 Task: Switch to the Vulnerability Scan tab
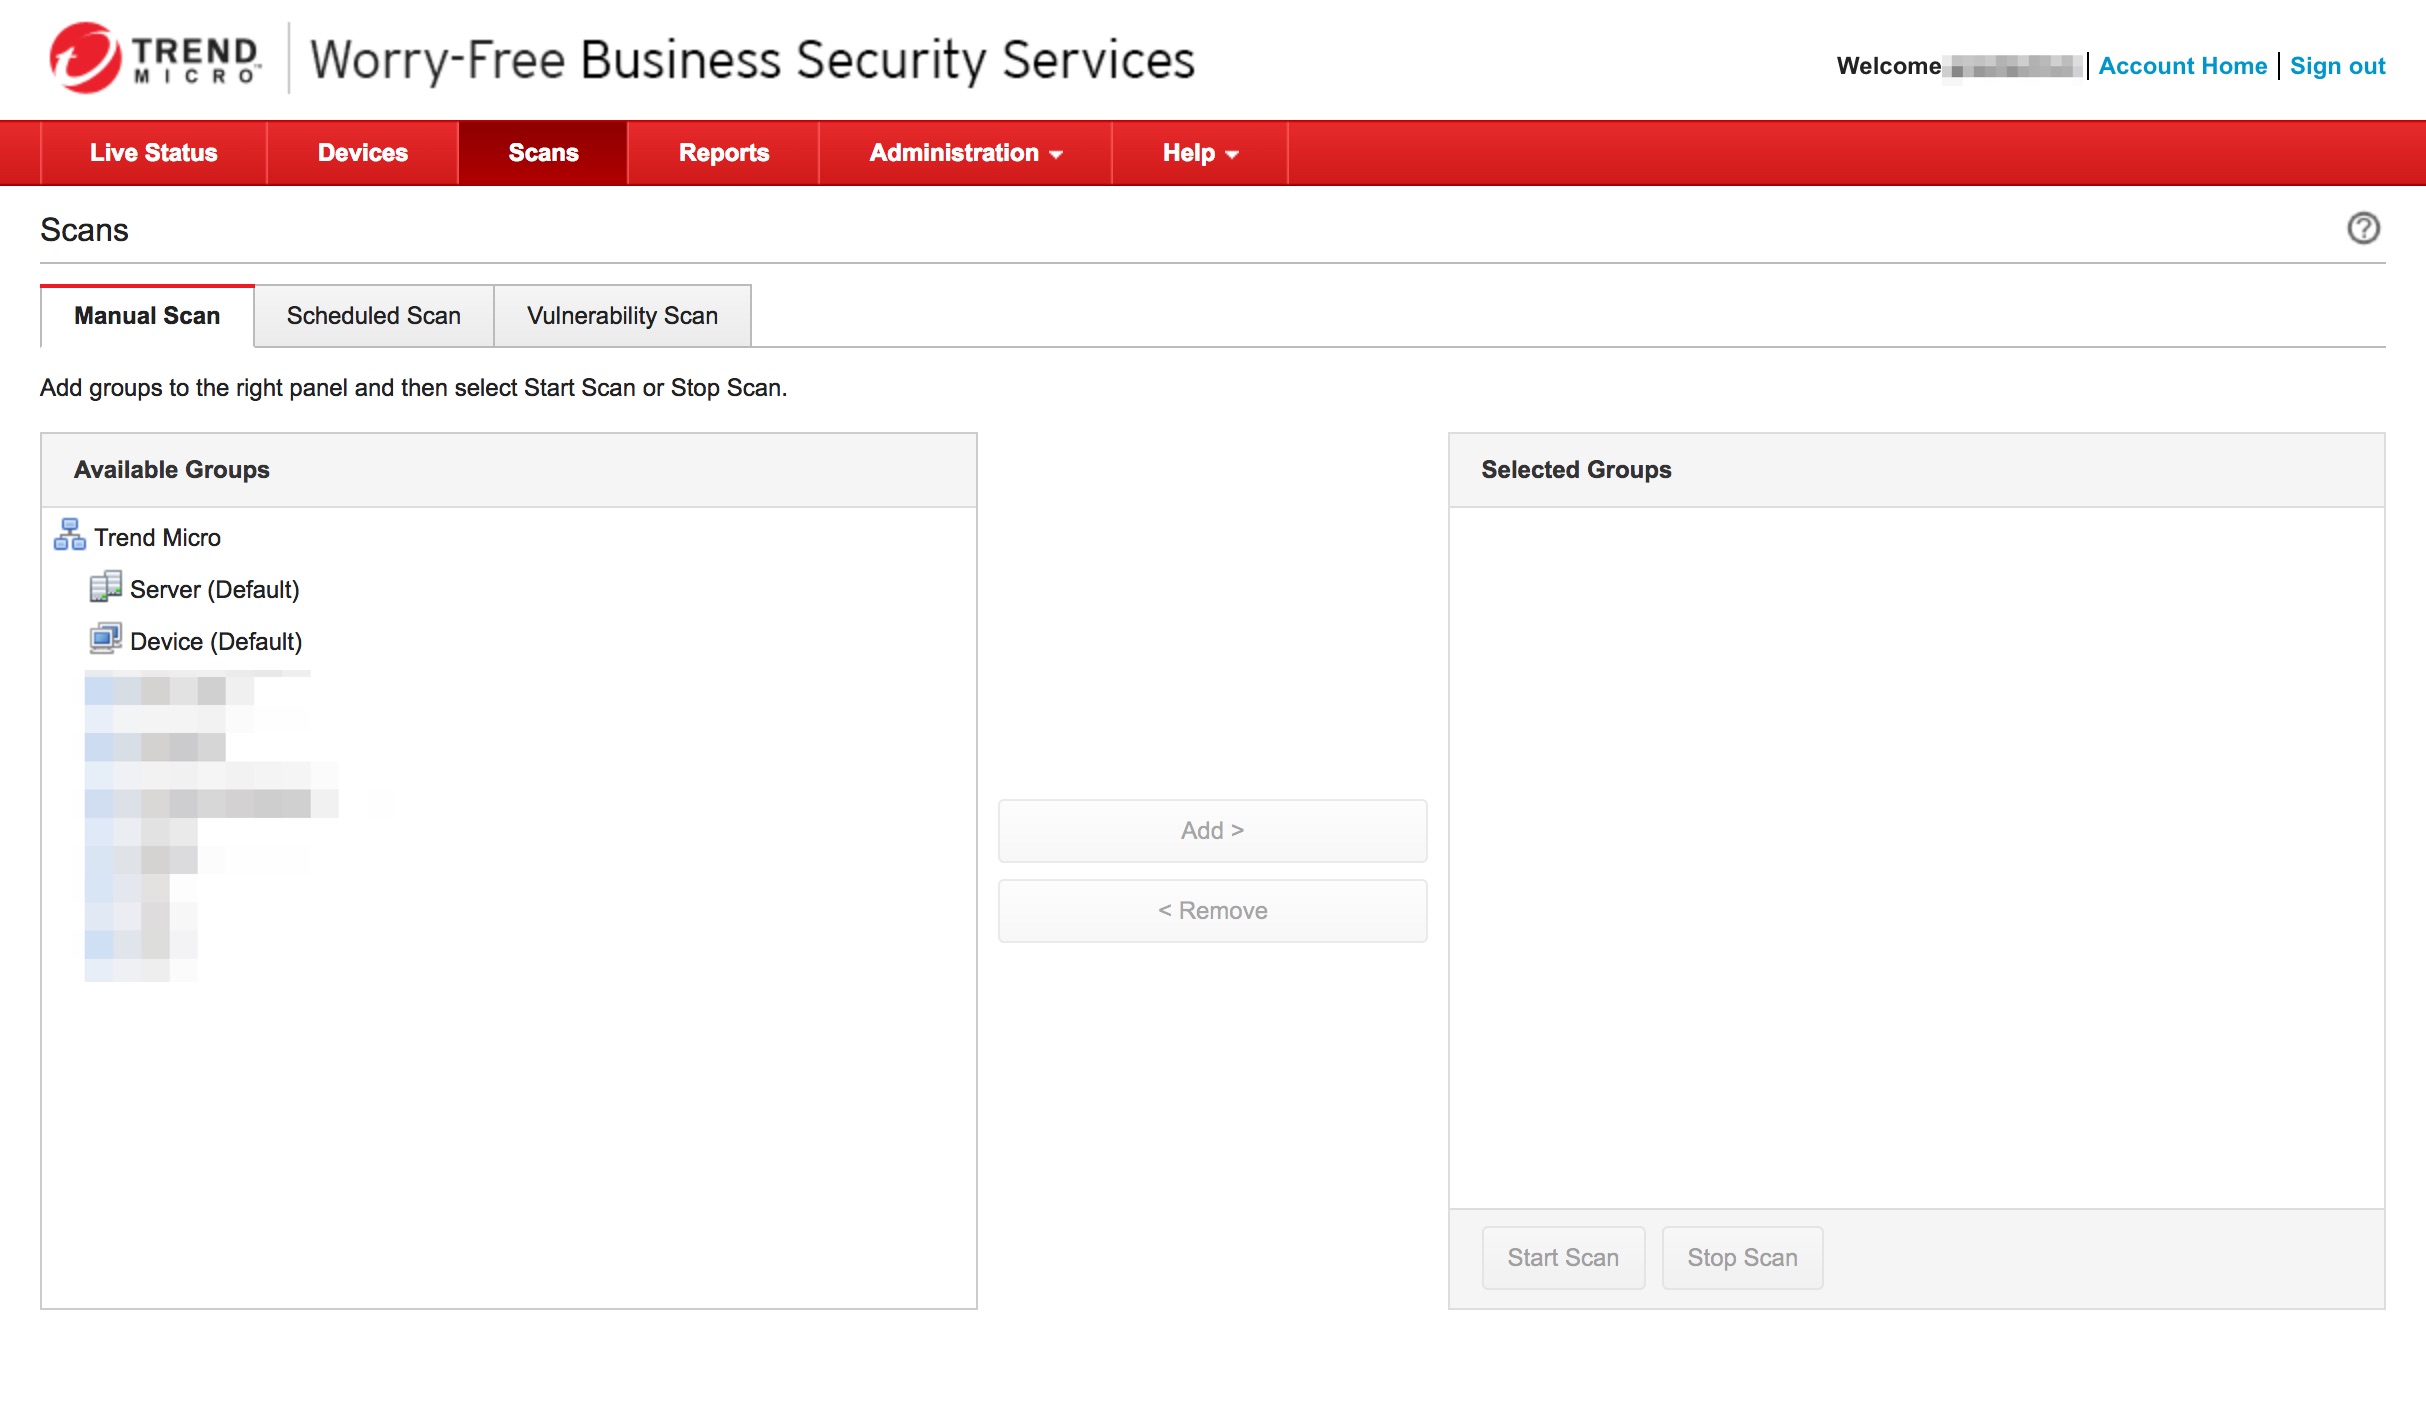coord(622,316)
